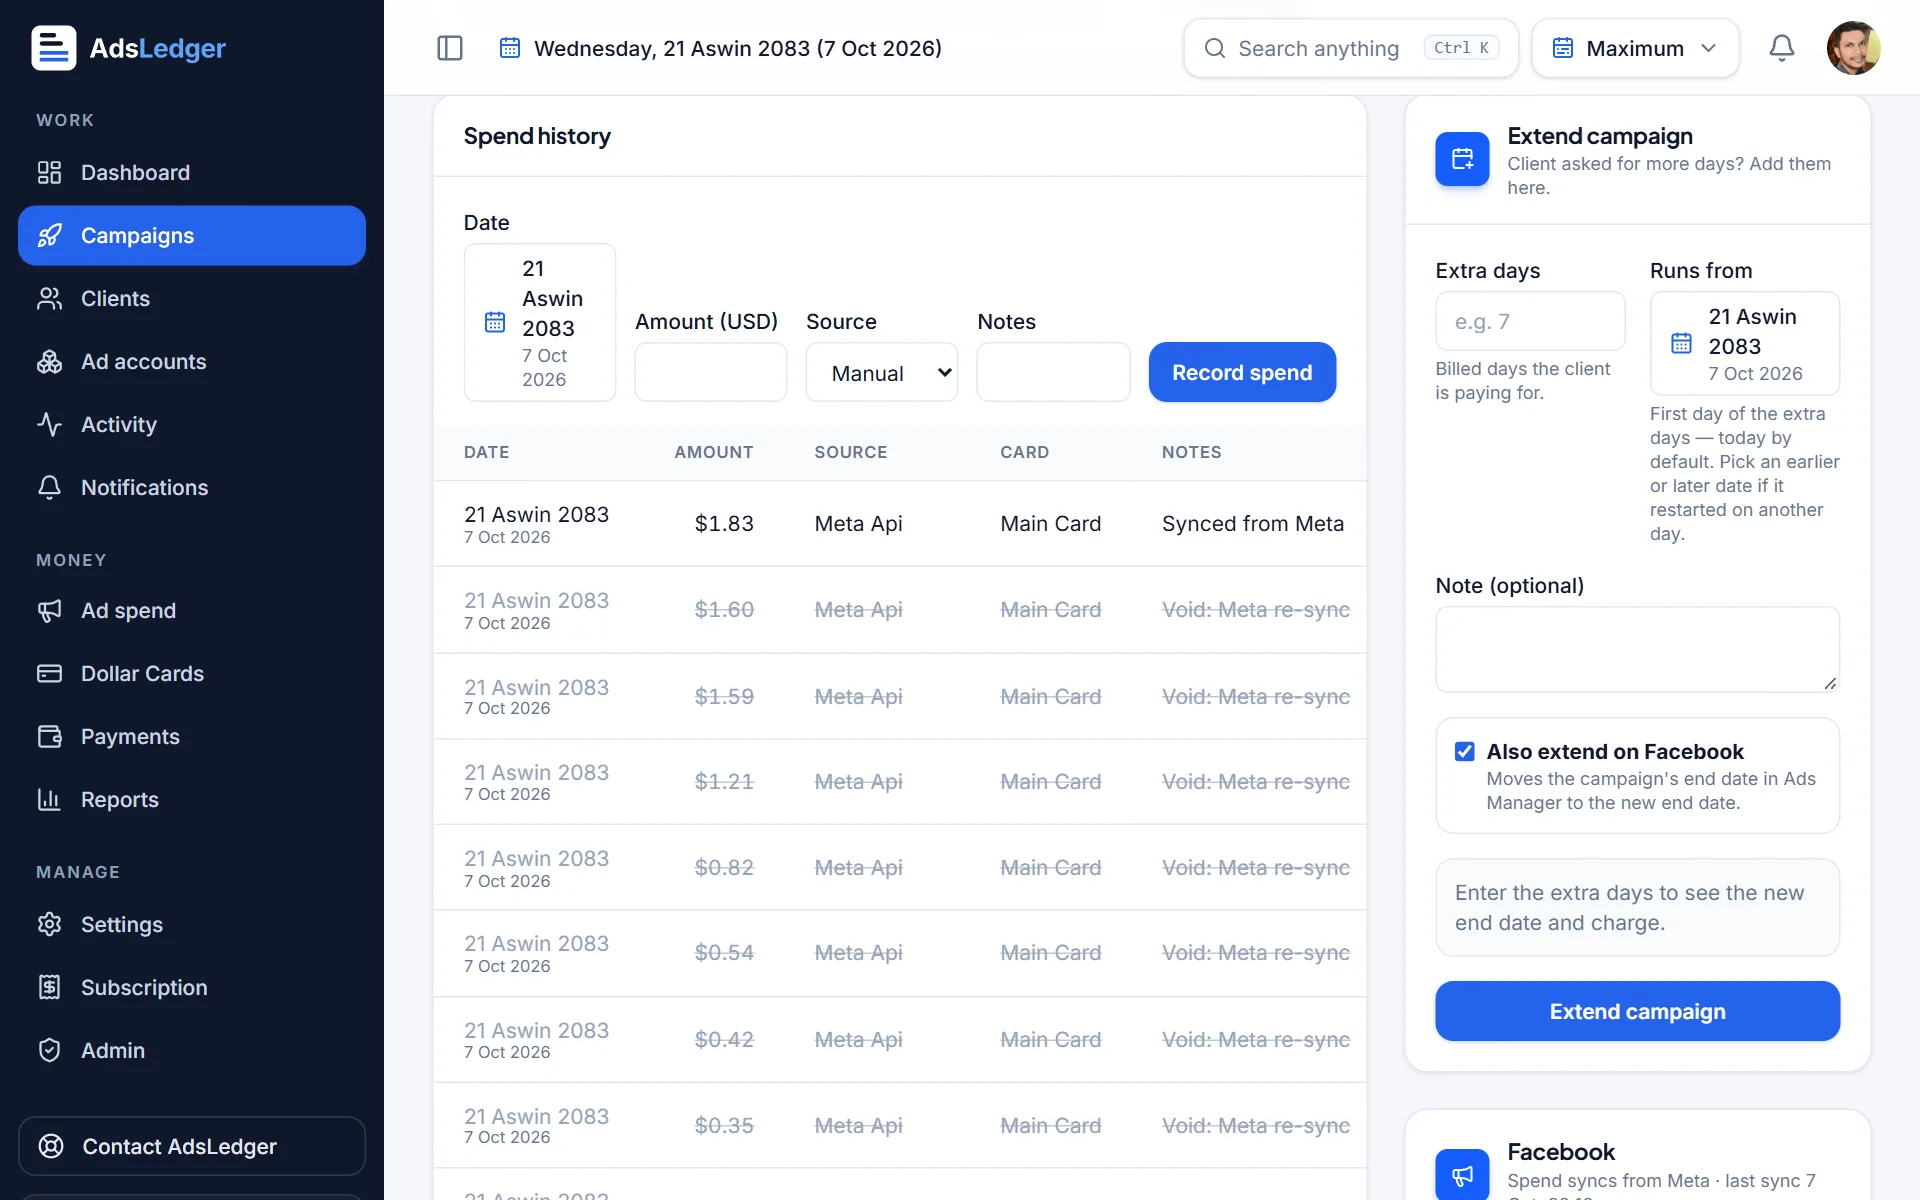Image resolution: width=1920 pixels, height=1200 pixels.
Task: Click the AMOUNT column header
Action: [714, 452]
